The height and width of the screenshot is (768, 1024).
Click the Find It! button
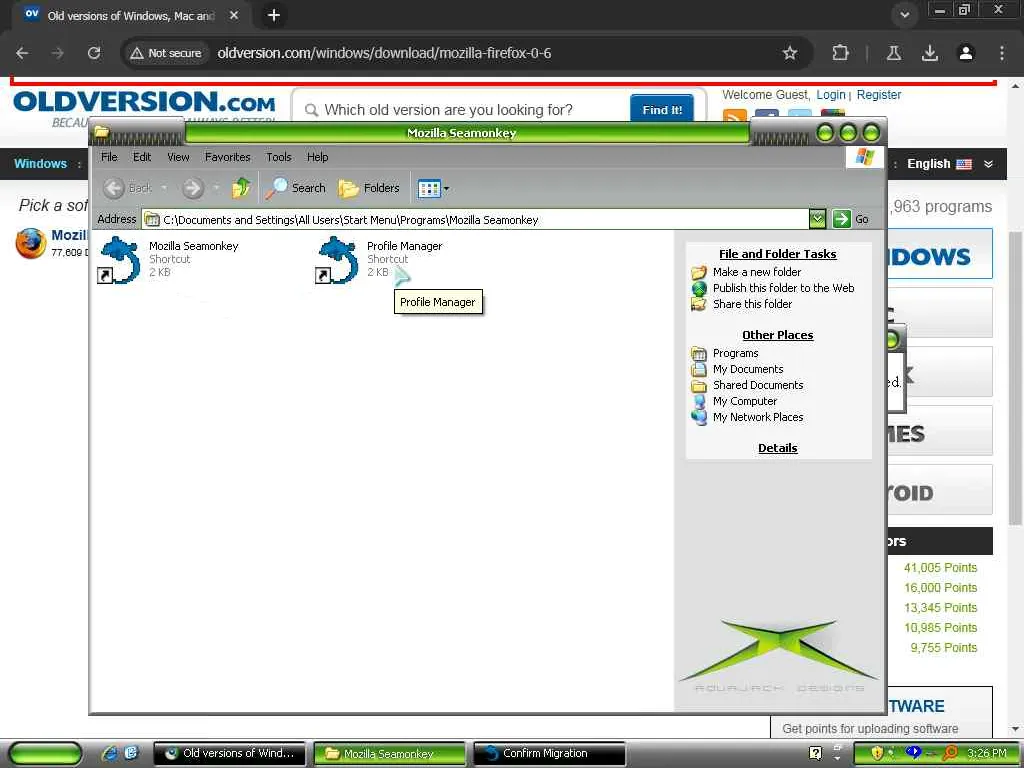[662, 109]
